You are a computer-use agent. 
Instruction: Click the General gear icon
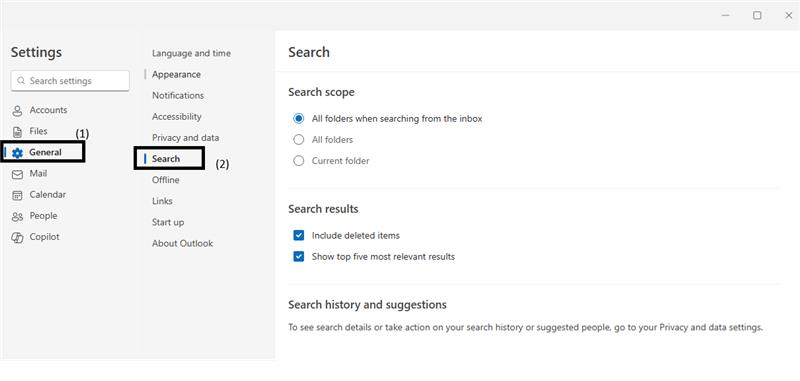tap(17, 153)
